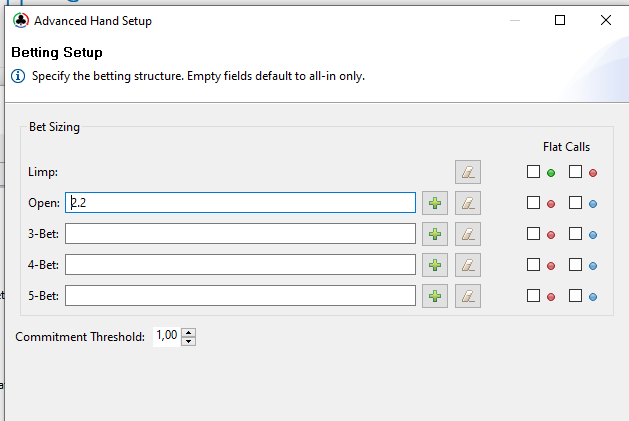
Task: Add a bet size to 3-Bet row
Action: 435,234
